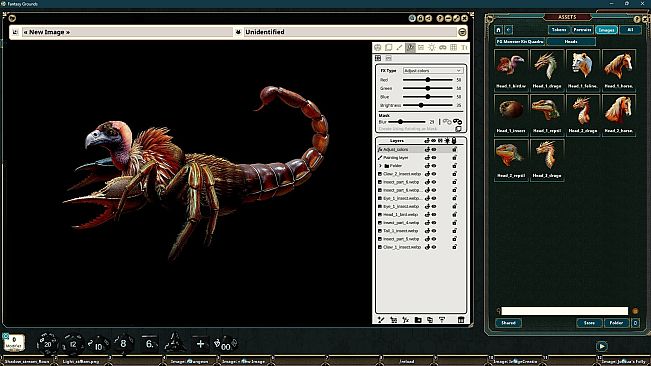
Task: Click the New Image name field
Action: click(x=127, y=32)
